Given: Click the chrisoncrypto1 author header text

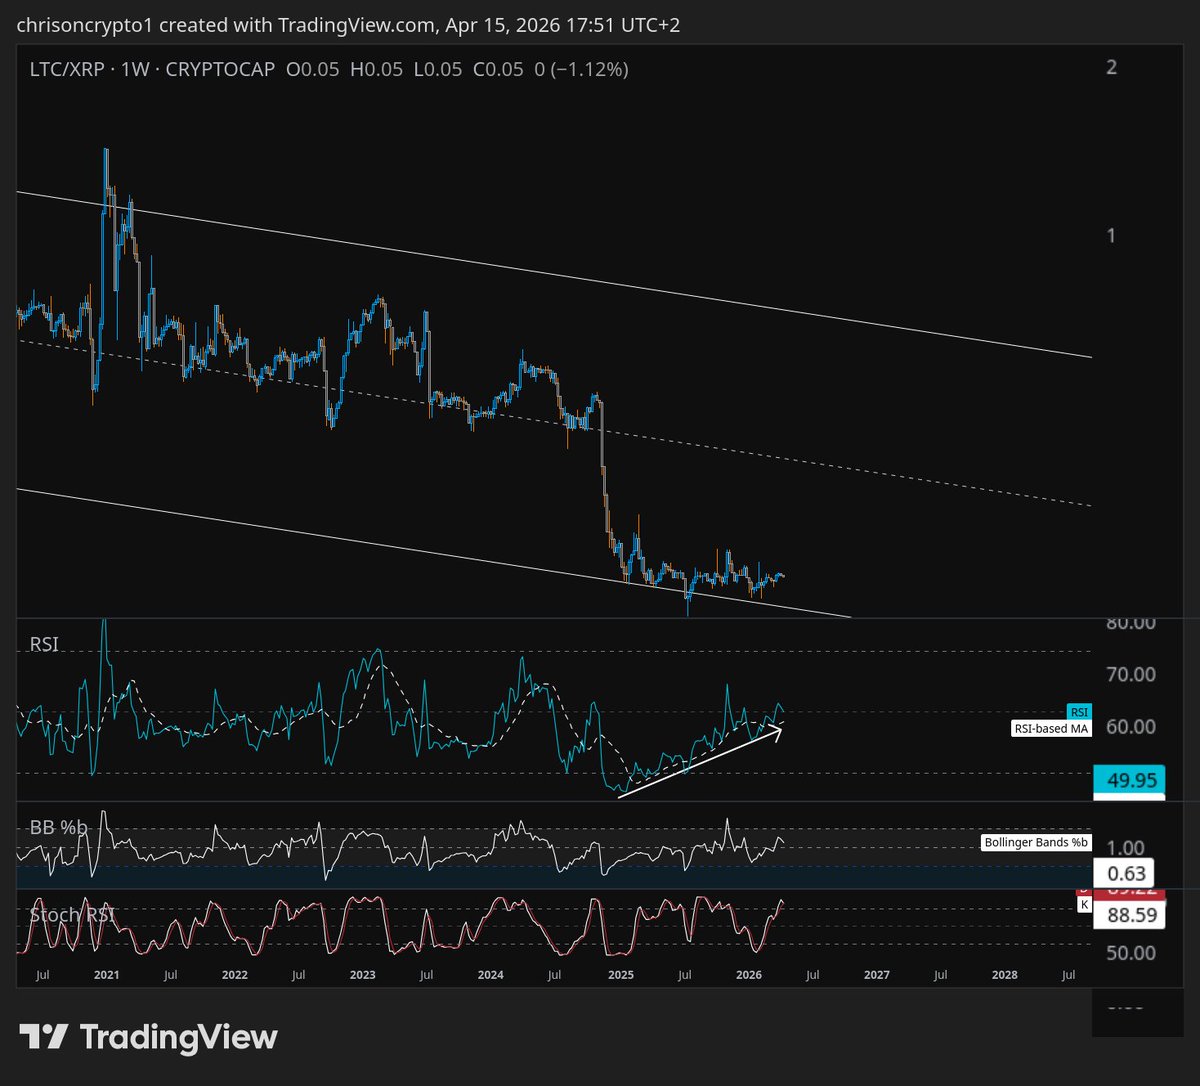Looking at the screenshot, I should point(85,25).
